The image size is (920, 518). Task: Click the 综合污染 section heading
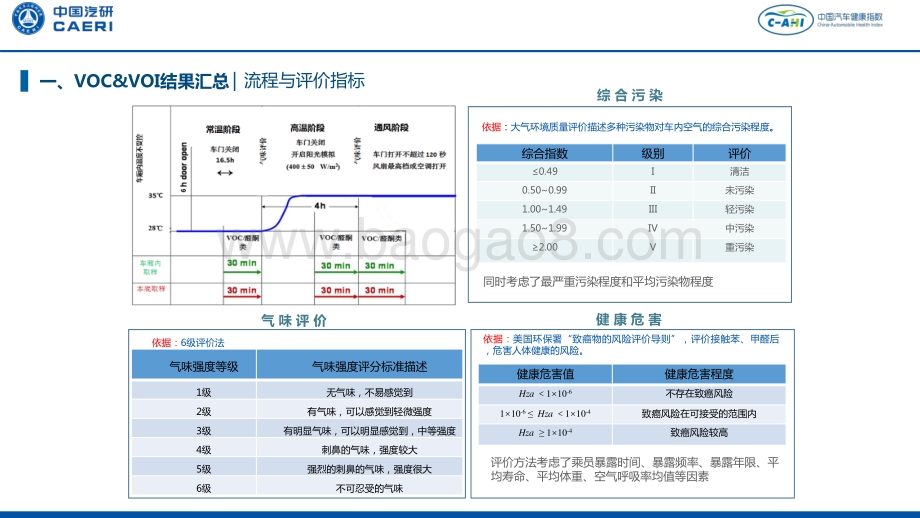tap(630, 95)
